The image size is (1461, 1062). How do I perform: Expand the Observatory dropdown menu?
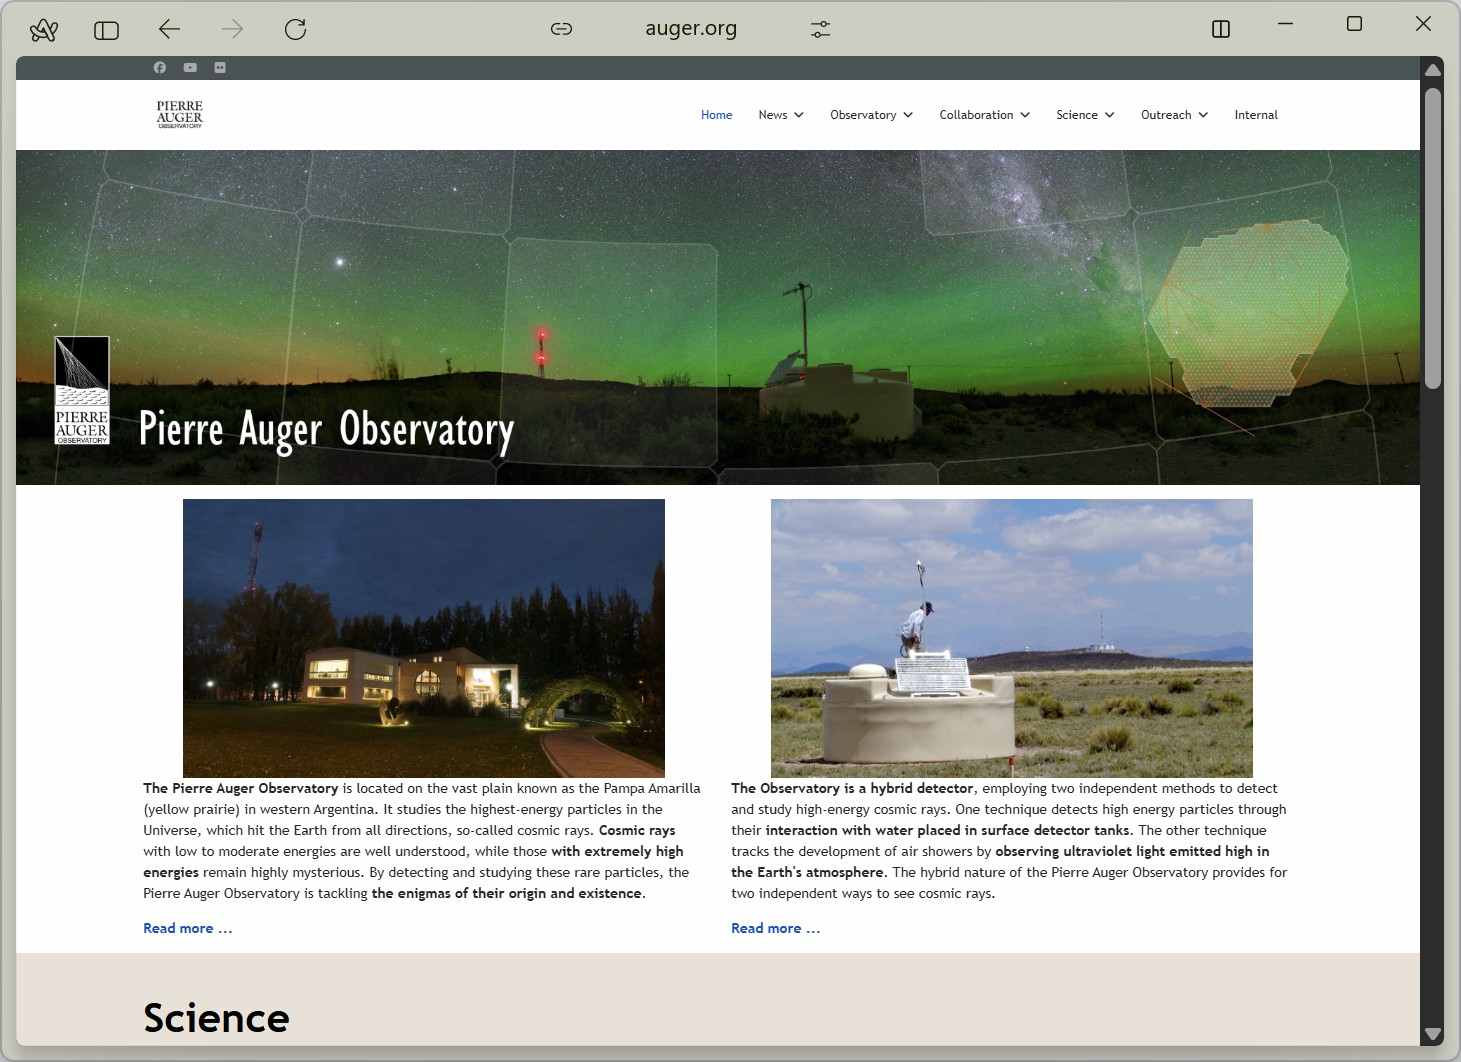(x=871, y=115)
